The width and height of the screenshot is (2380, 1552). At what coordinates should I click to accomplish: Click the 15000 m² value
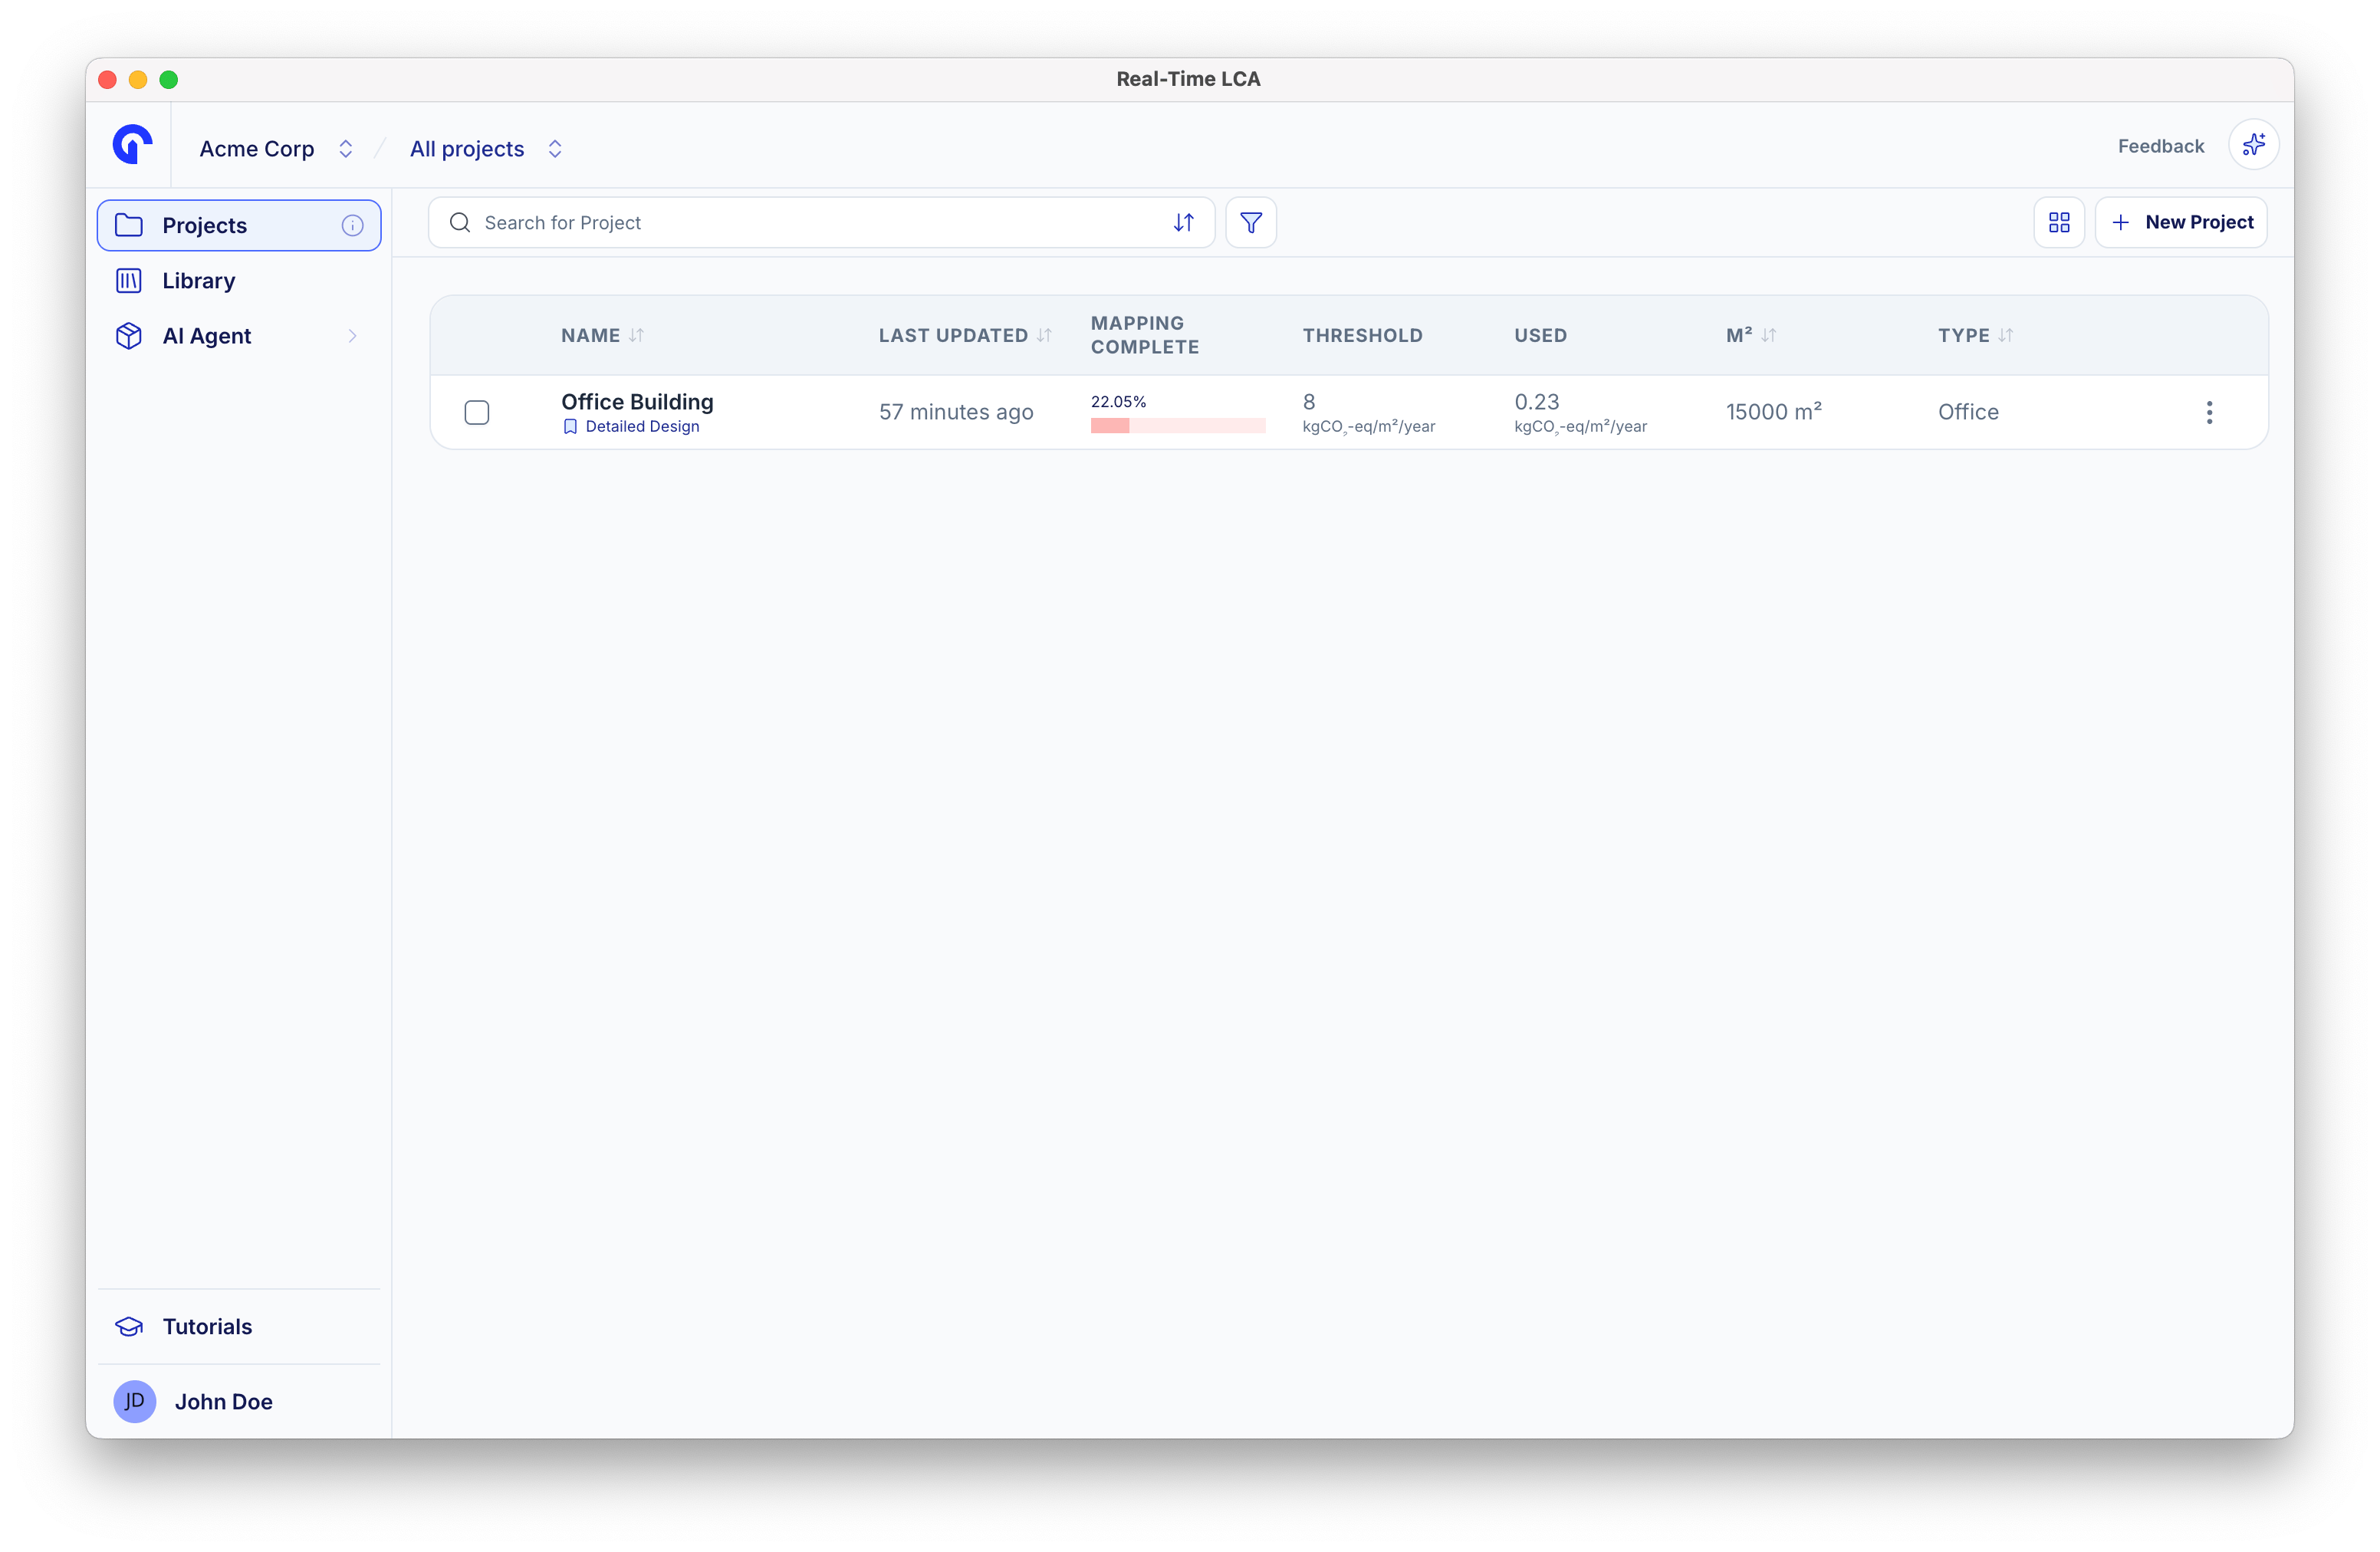coord(1773,412)
